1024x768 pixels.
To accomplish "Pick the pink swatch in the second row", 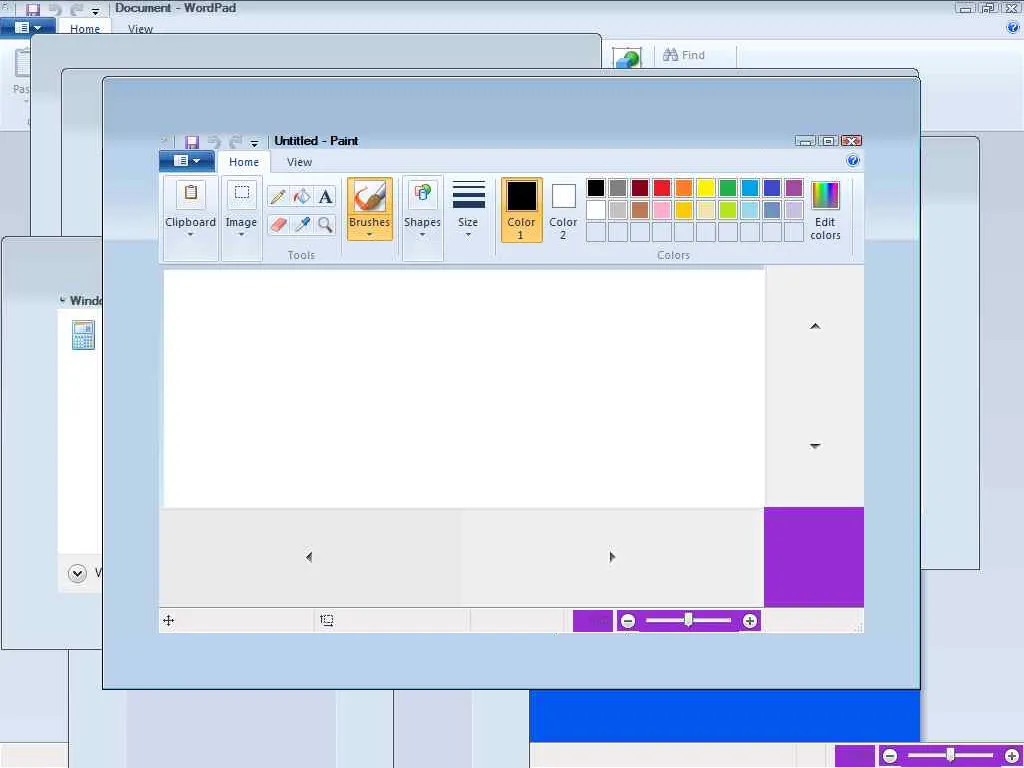I will [x=662, y=210].
